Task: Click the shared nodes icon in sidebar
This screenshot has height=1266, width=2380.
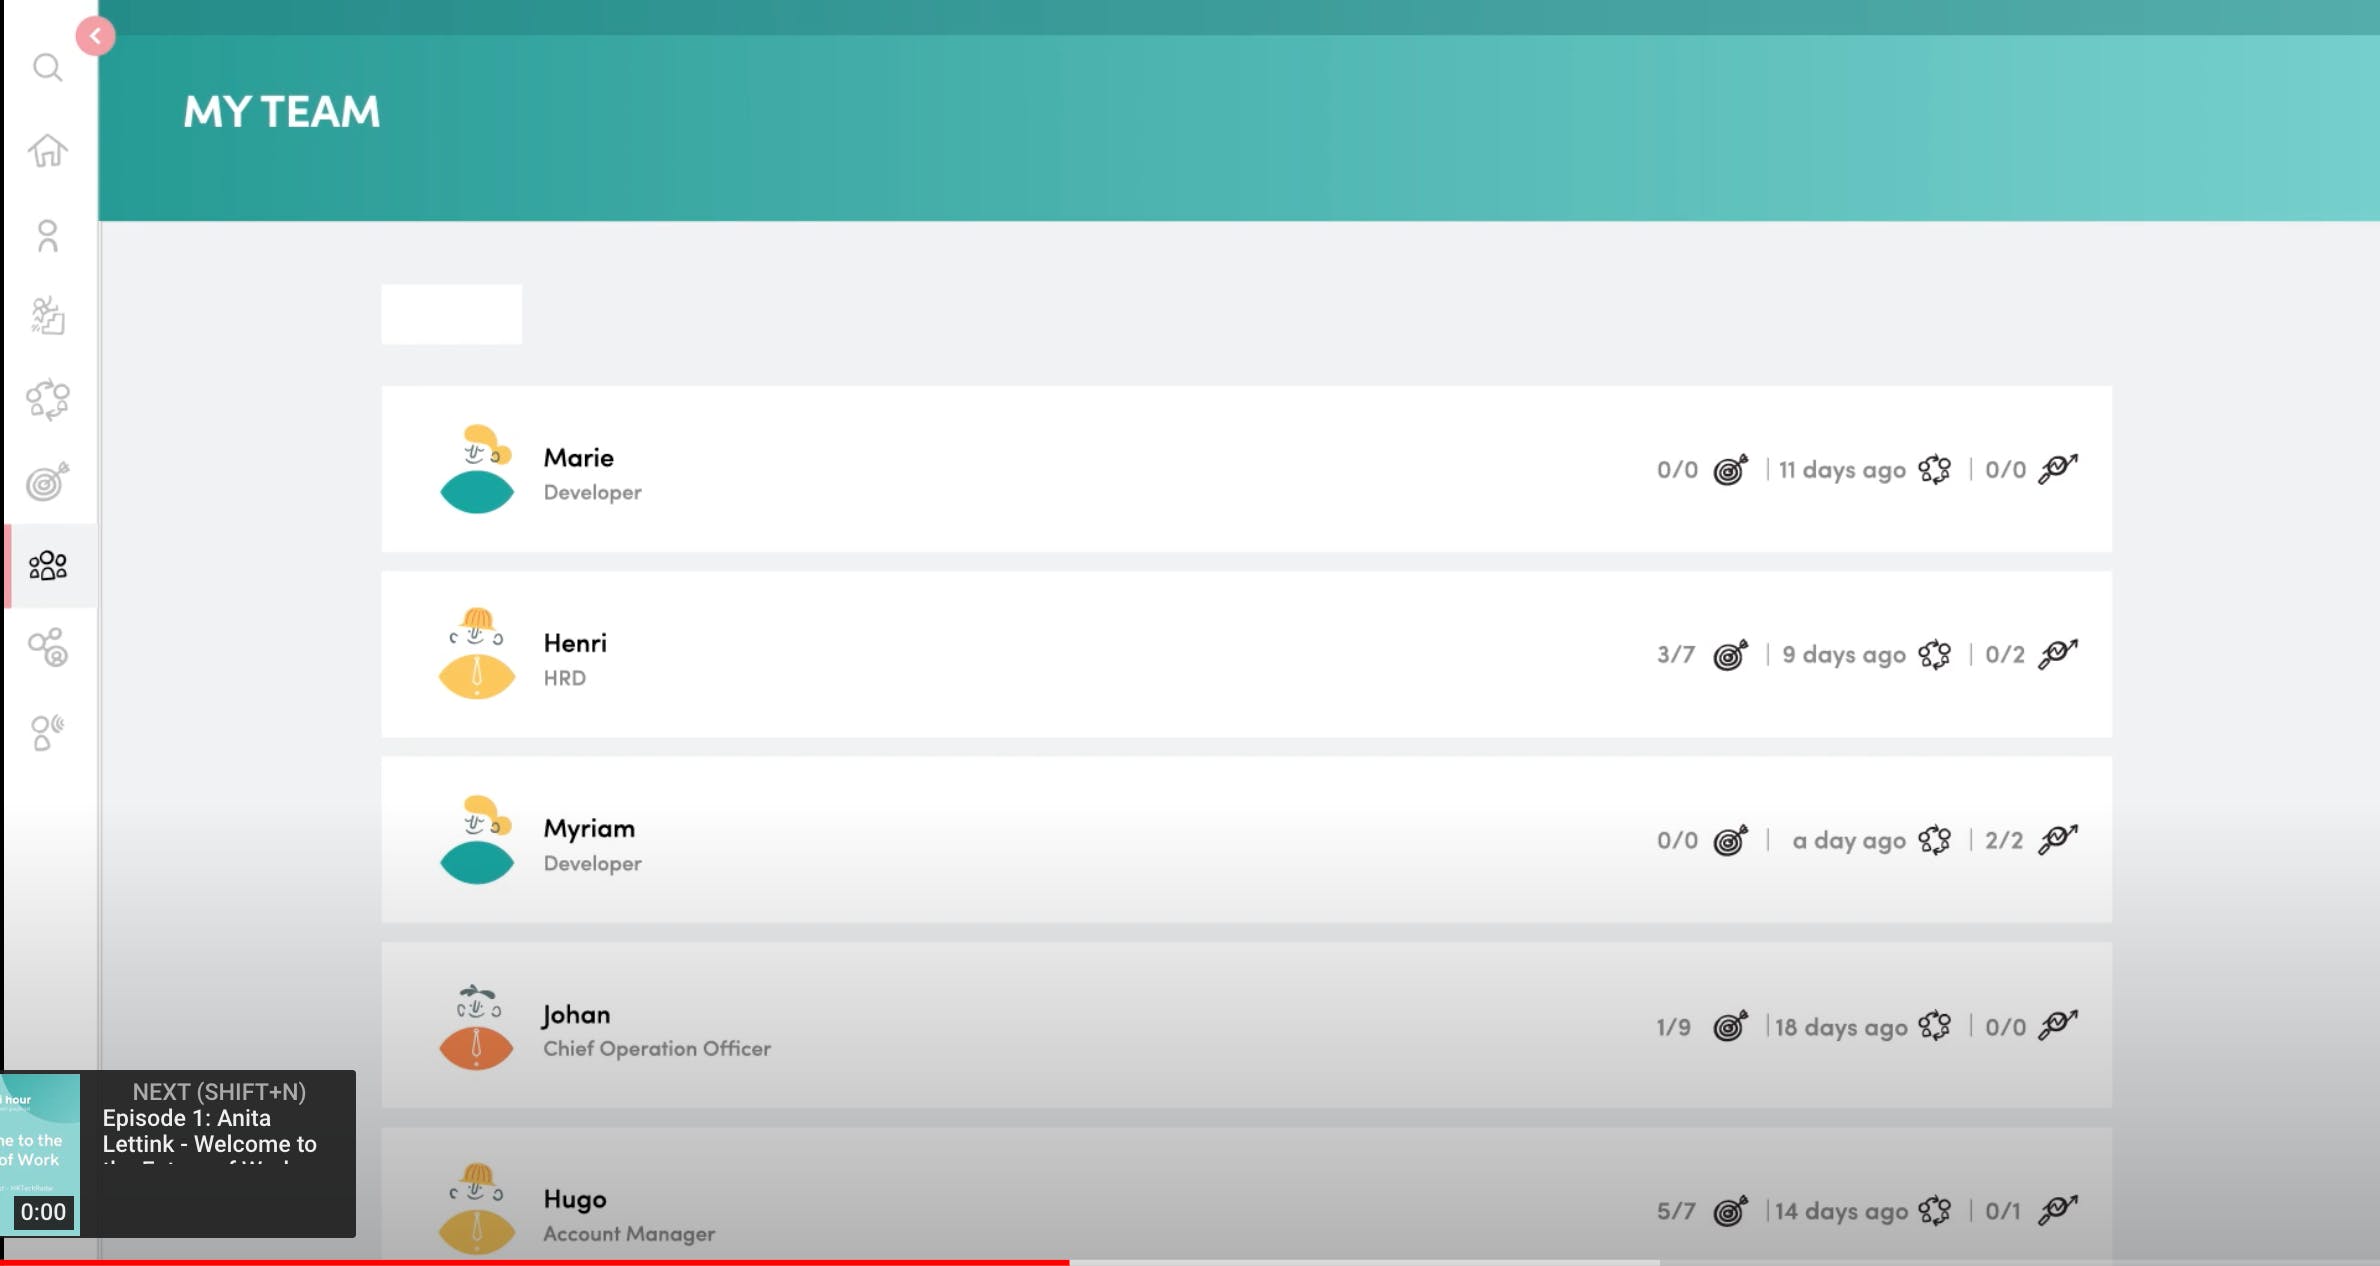Action: pyautogui.click(x=47, y=648)
